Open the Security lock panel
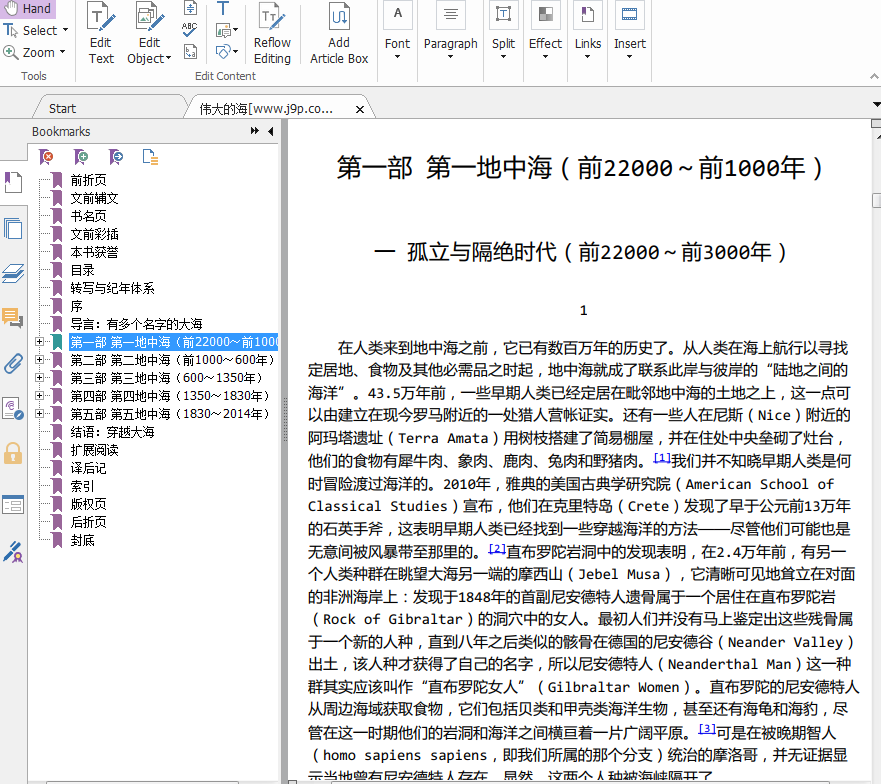881x784 pixels. 13,453
